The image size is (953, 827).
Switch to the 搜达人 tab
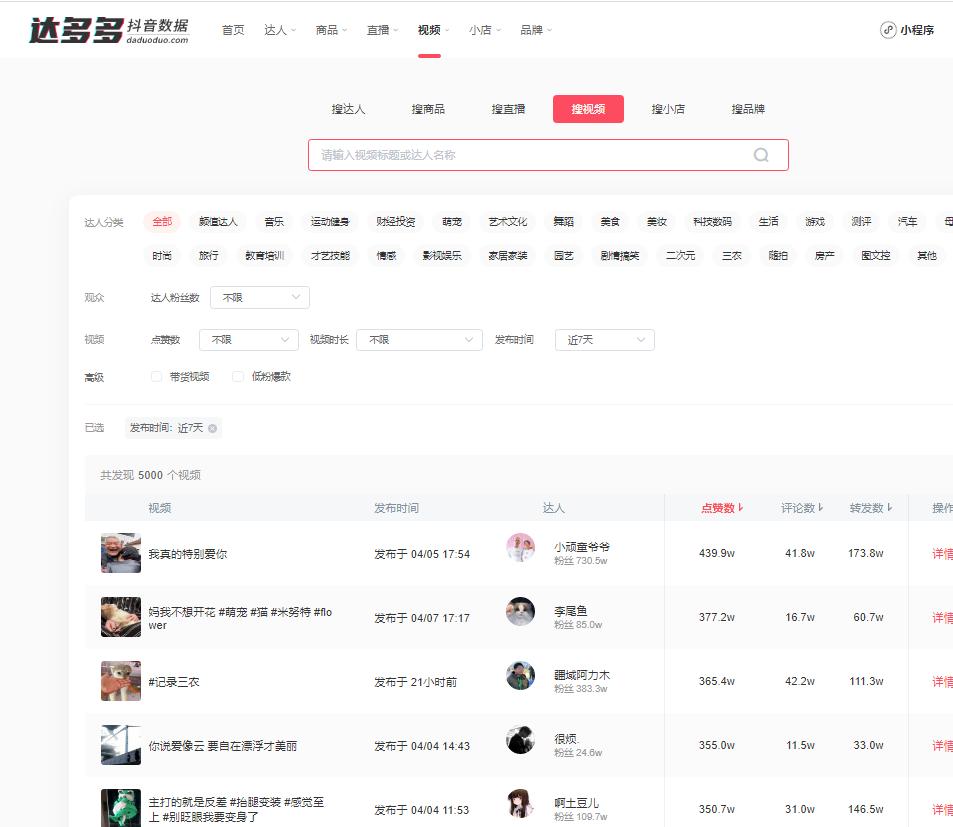pyautogui.click(x=347, y=109)
